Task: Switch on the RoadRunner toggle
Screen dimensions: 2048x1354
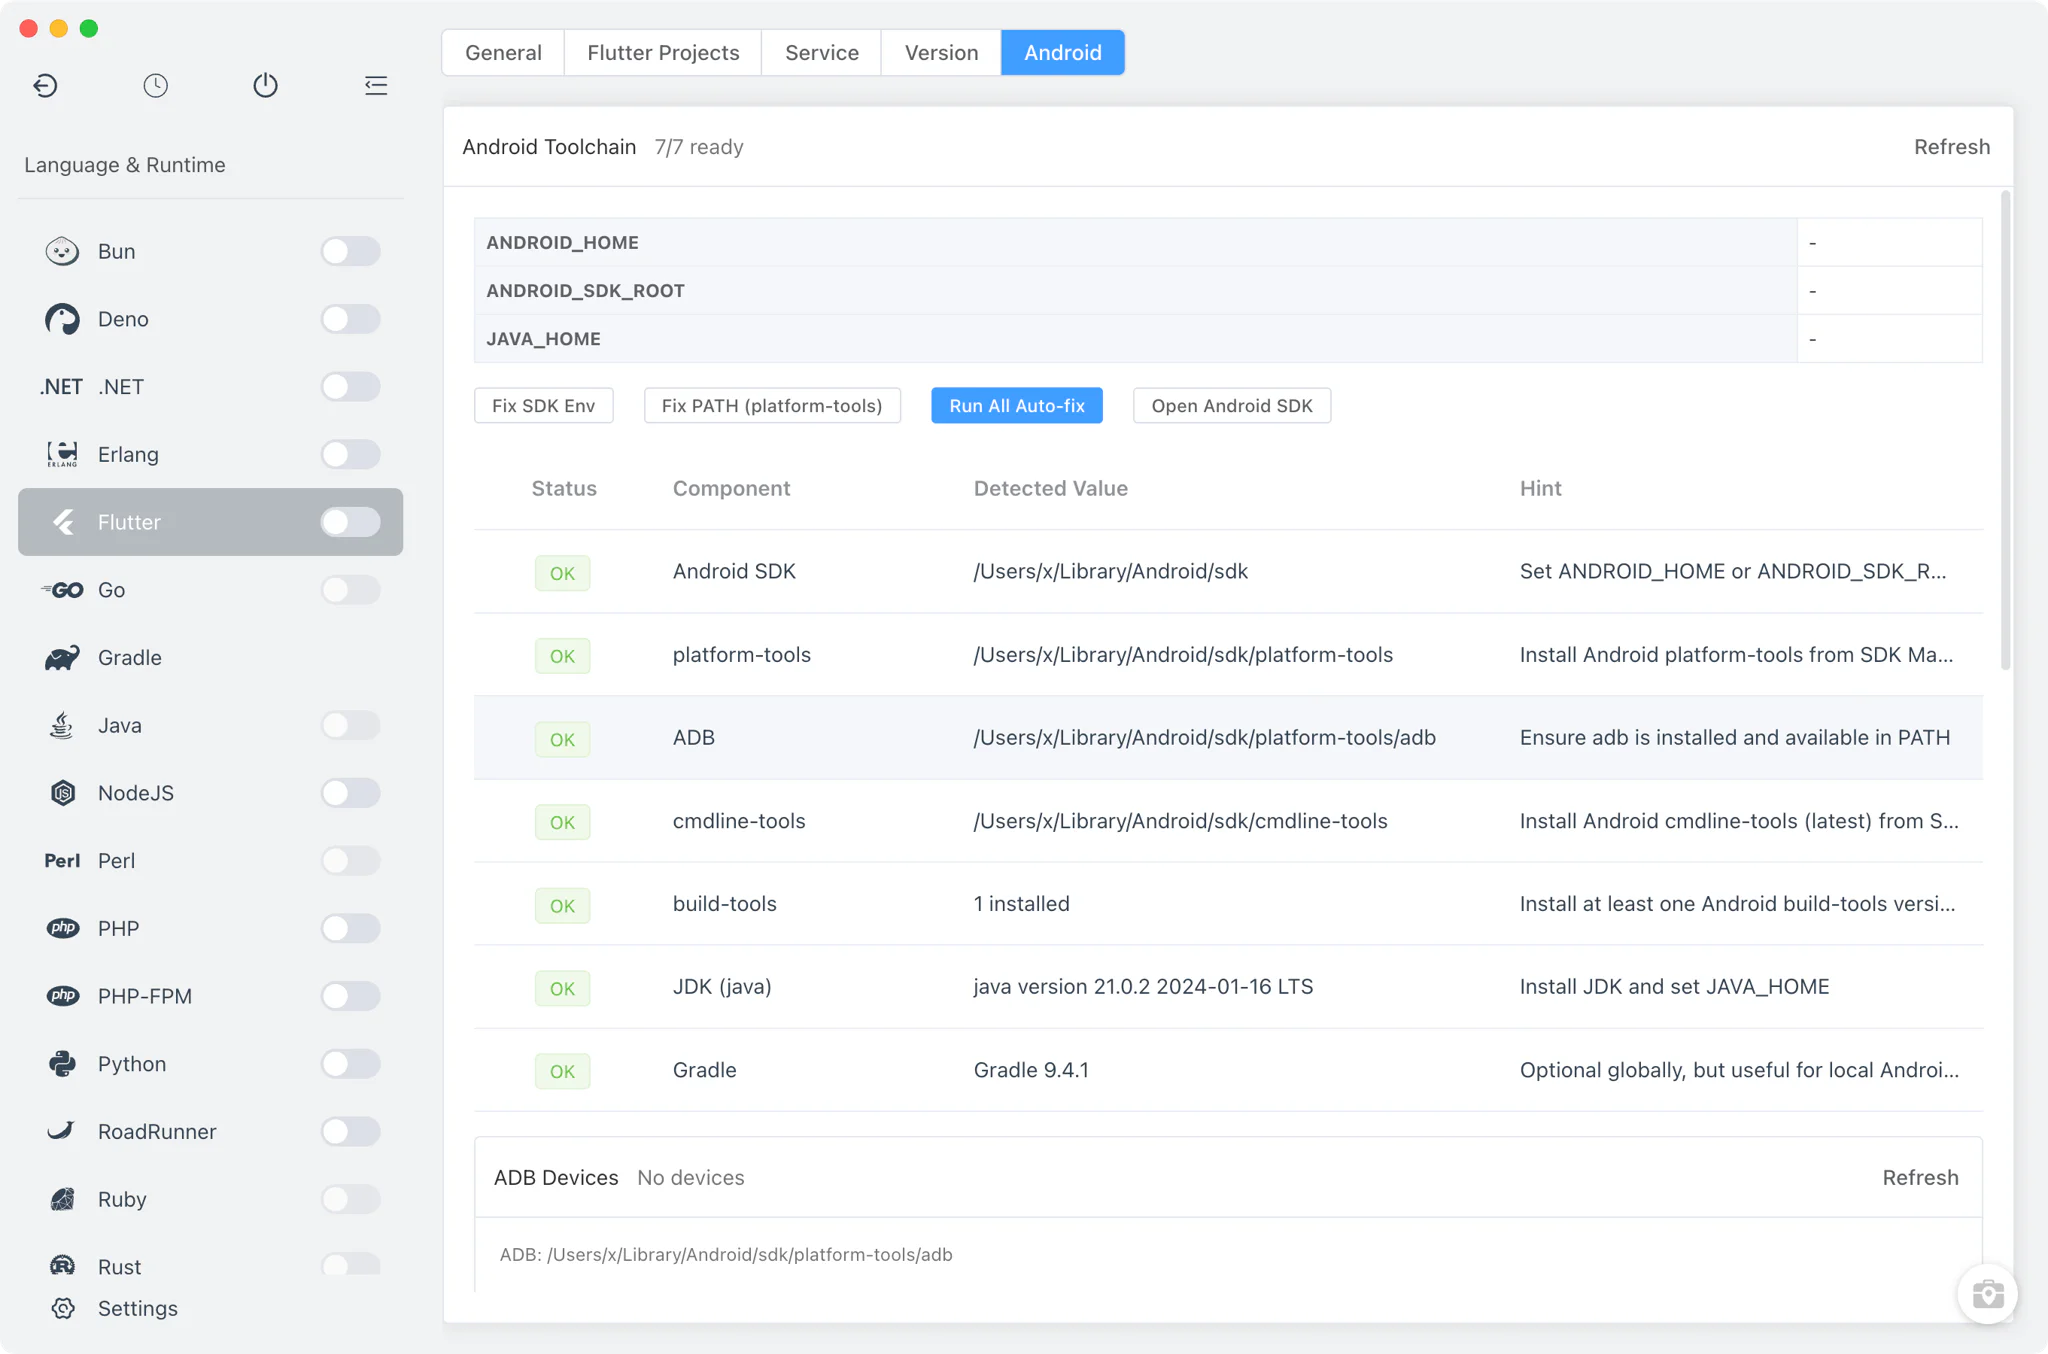Action: click(x=350, y=1131)
